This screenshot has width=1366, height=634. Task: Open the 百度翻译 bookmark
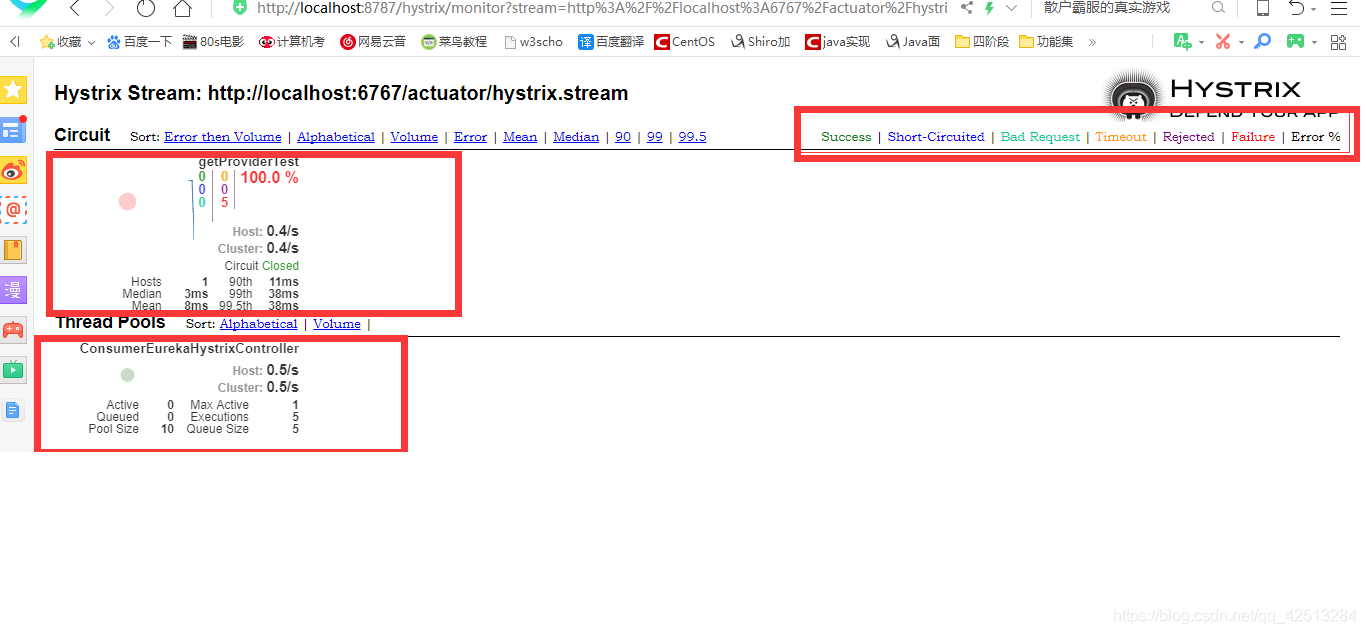click(x=611, y=42)
